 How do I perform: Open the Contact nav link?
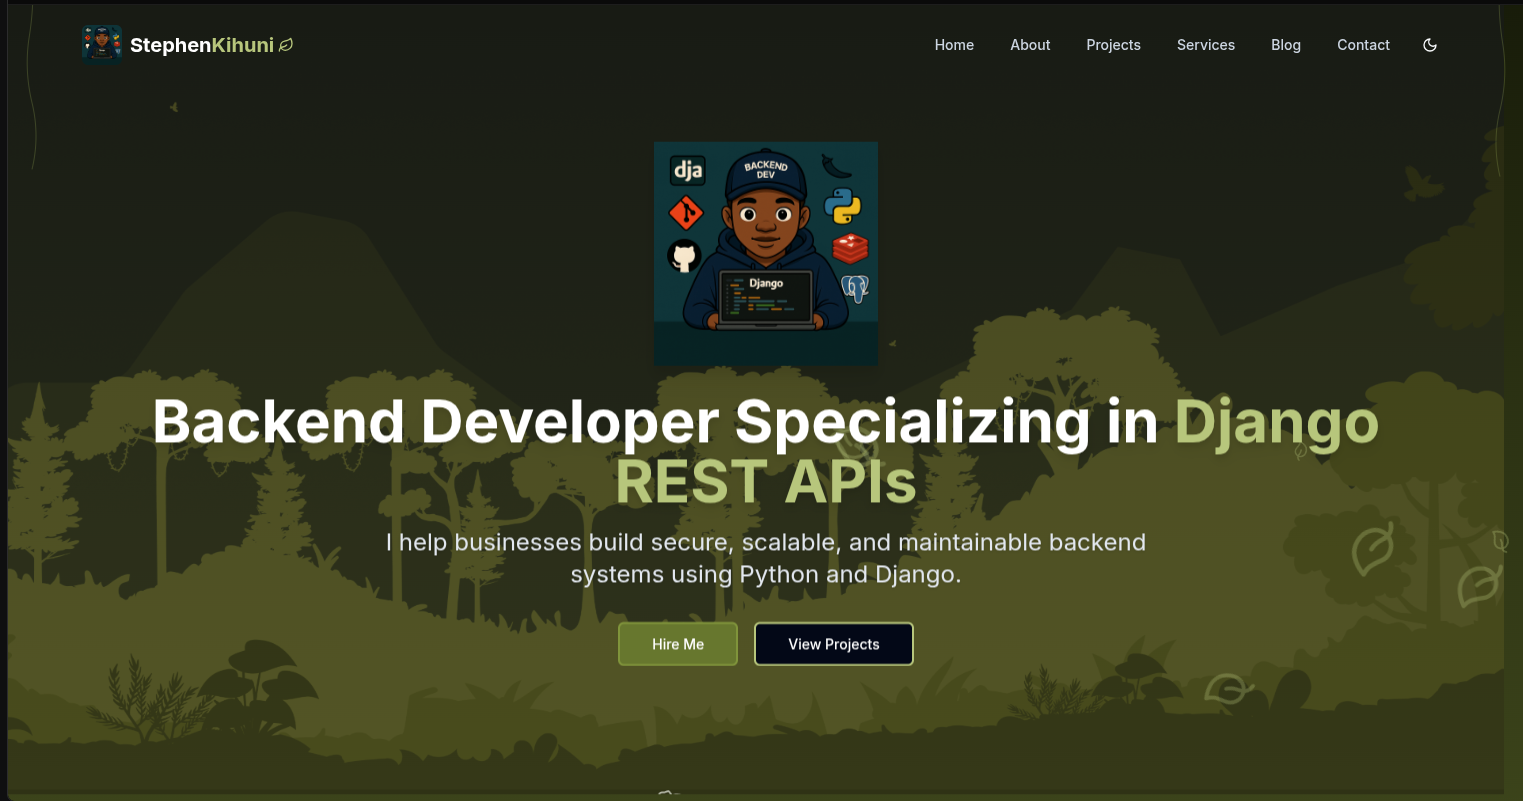[x=1363, y=45]
